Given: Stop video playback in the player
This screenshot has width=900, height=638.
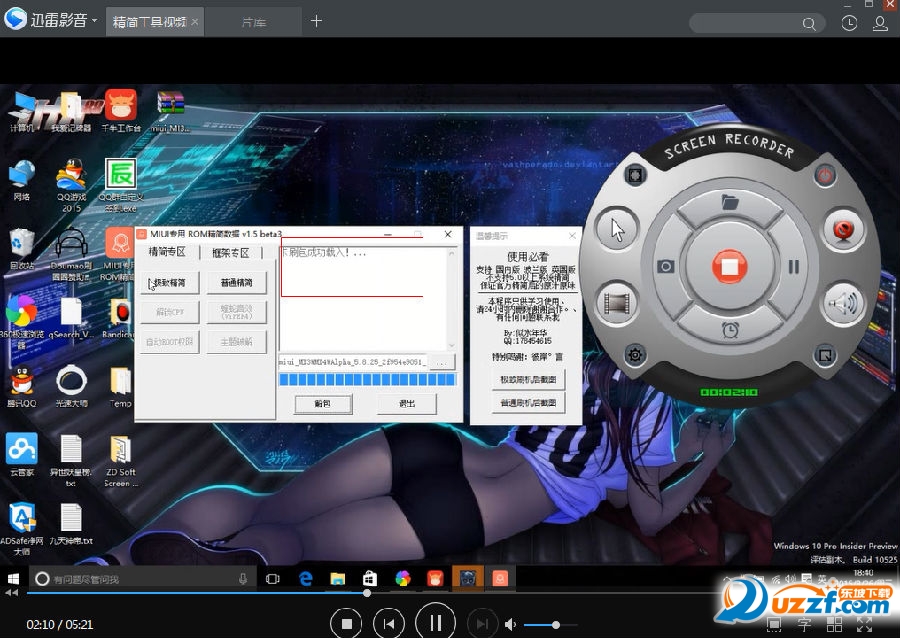Looking at the screenshot, I should [347, 624].
